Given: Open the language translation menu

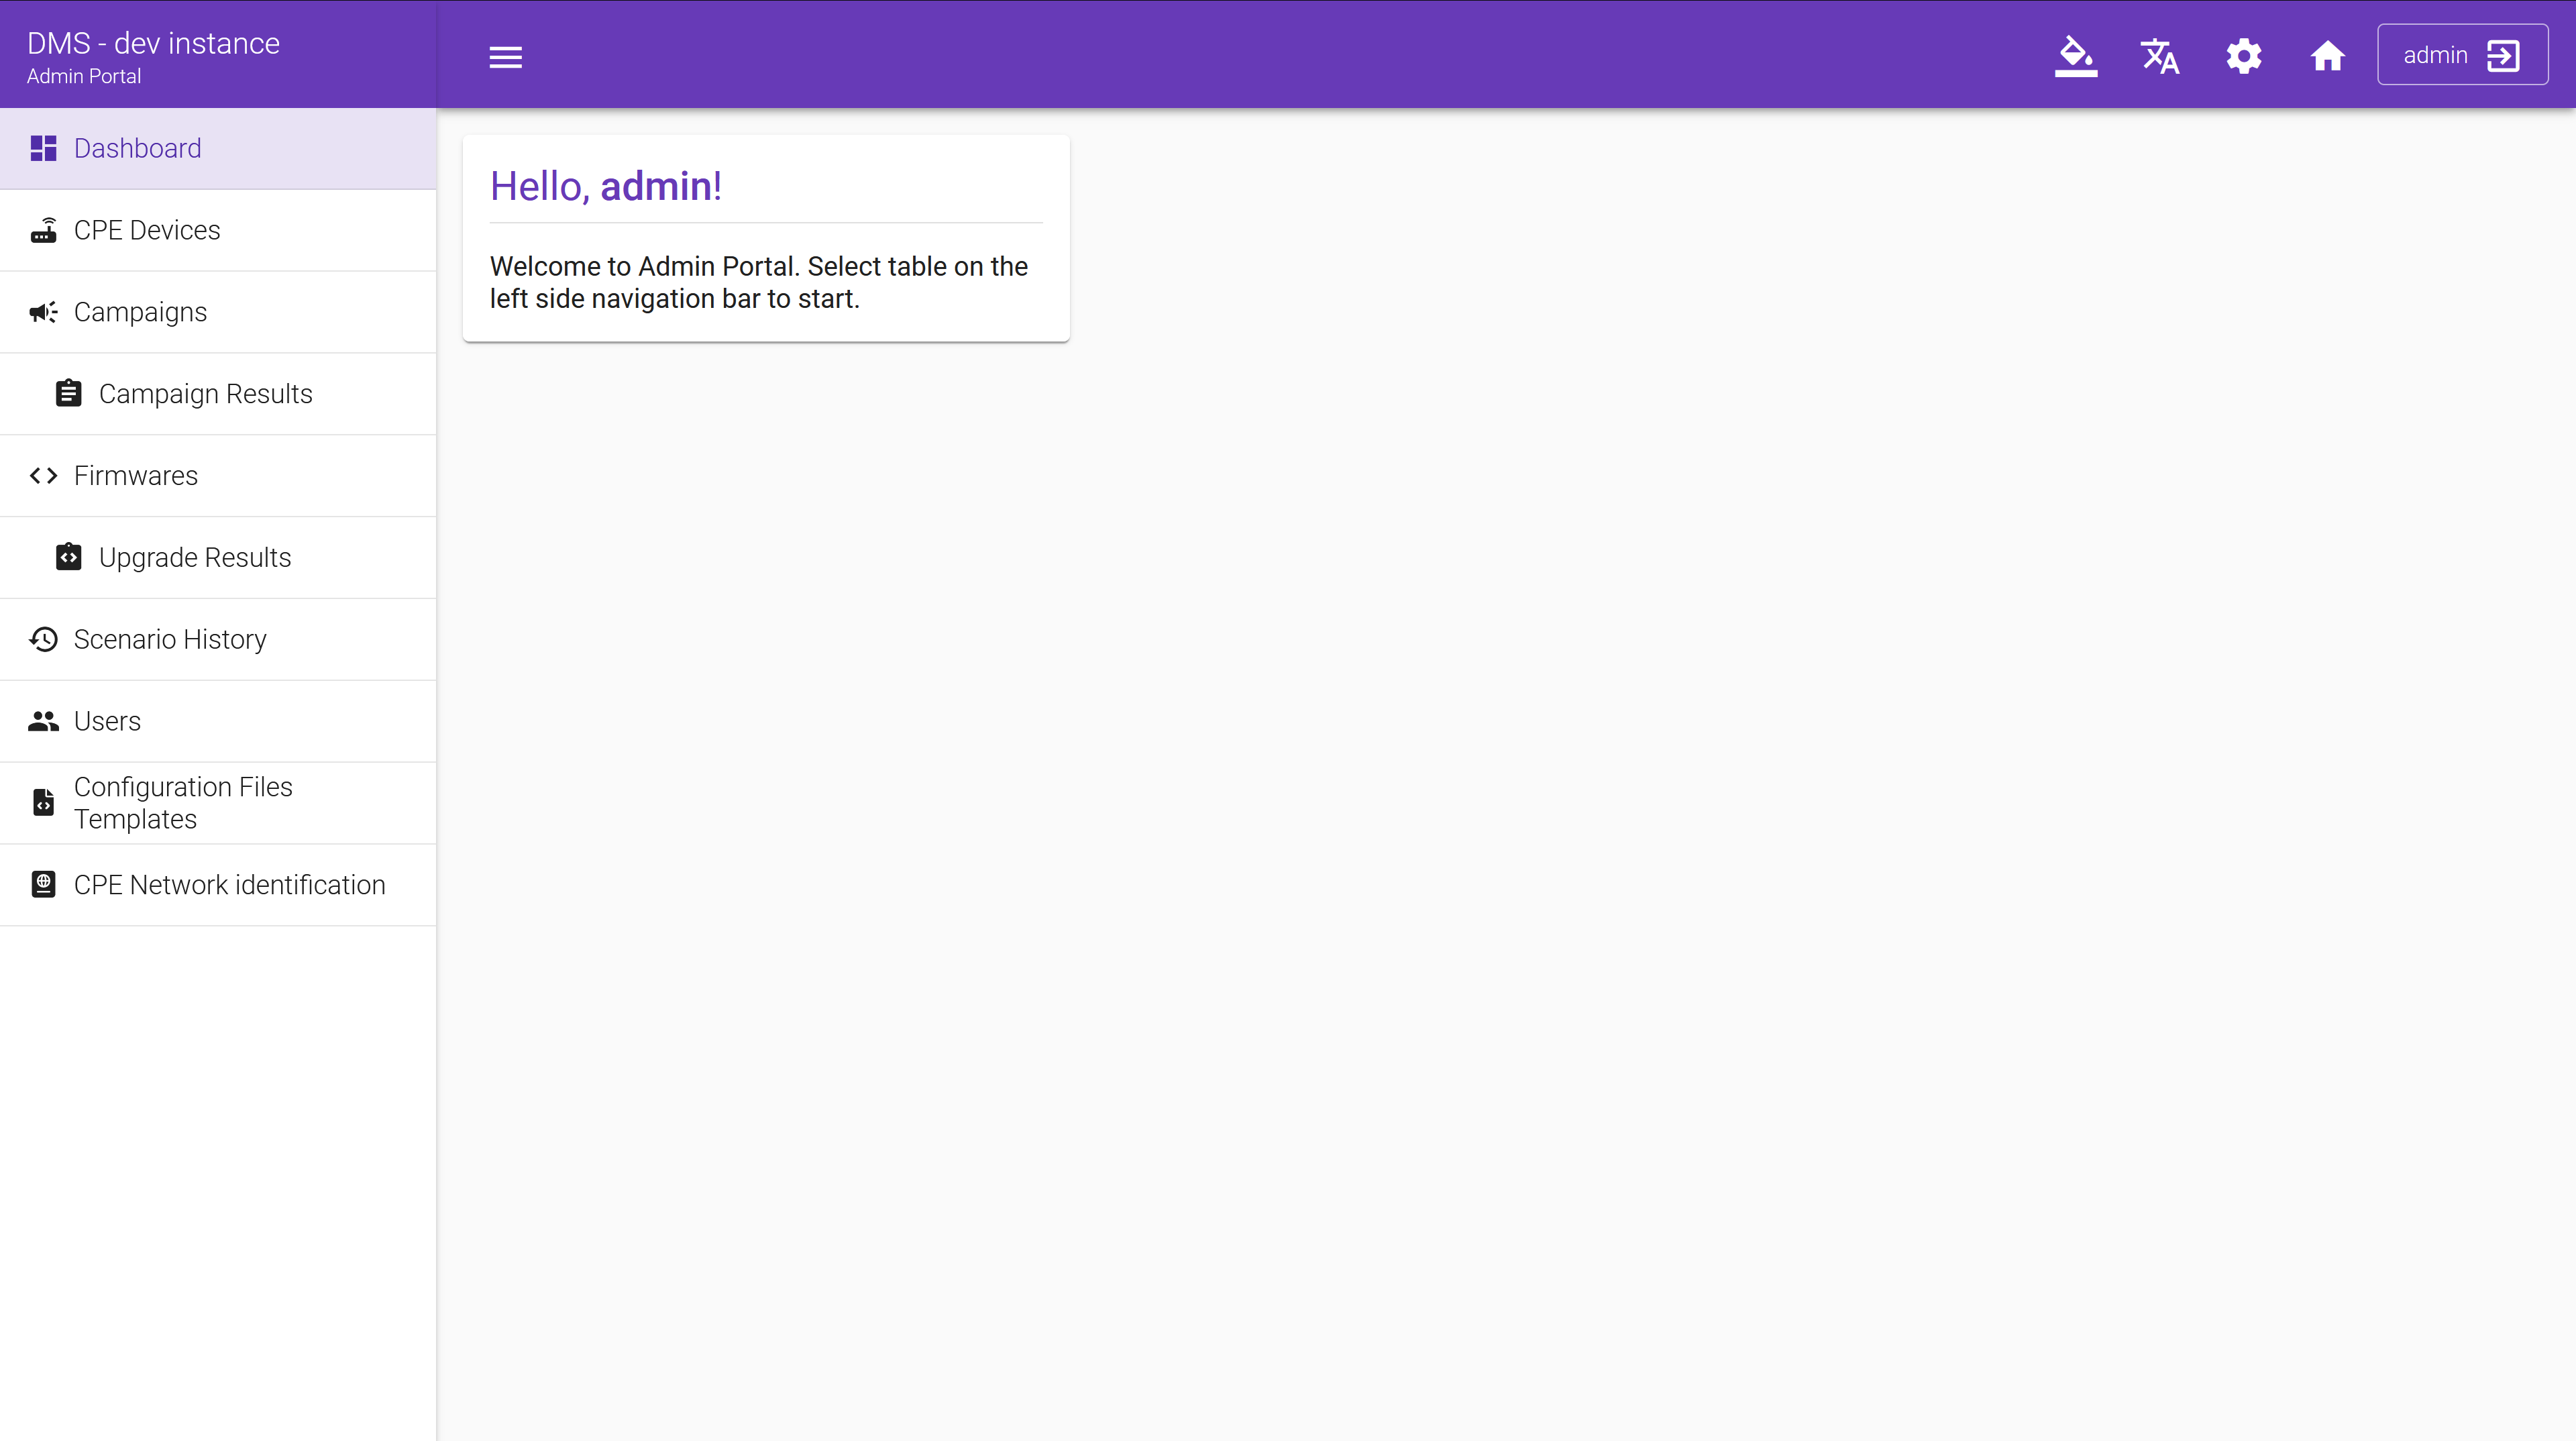Looking at the screenshot, I should click(x=2159, y=56).
